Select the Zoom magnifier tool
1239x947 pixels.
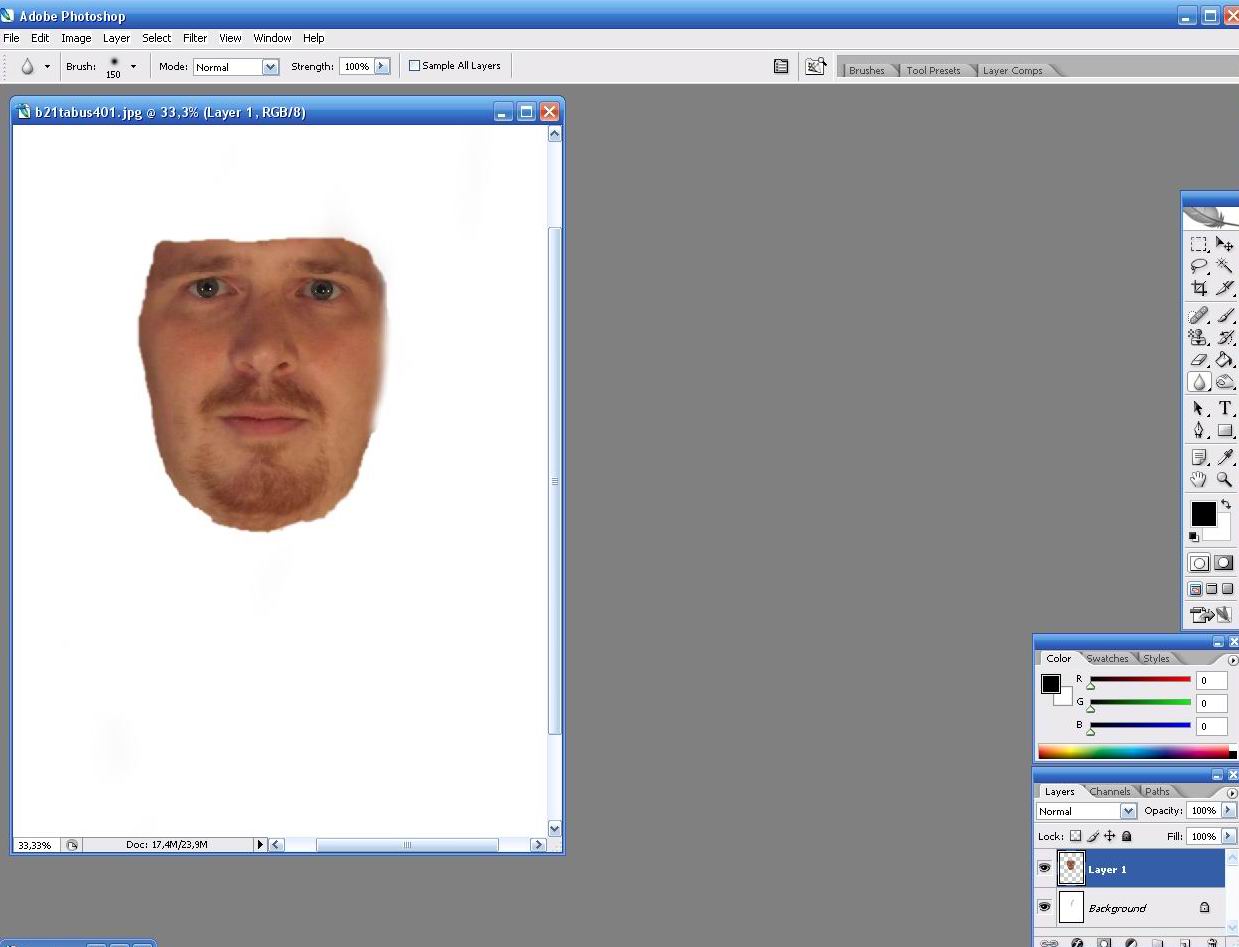point(1224,479)
